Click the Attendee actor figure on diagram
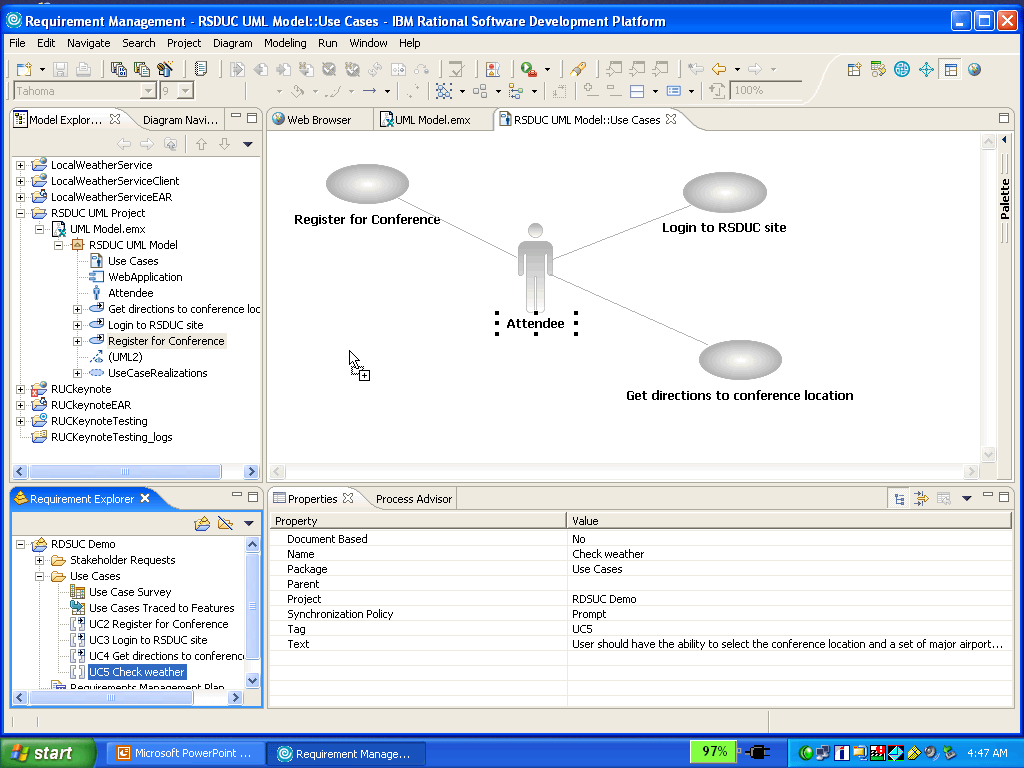Viewport: 1024px width, 768px height. [x=536, y=268]
